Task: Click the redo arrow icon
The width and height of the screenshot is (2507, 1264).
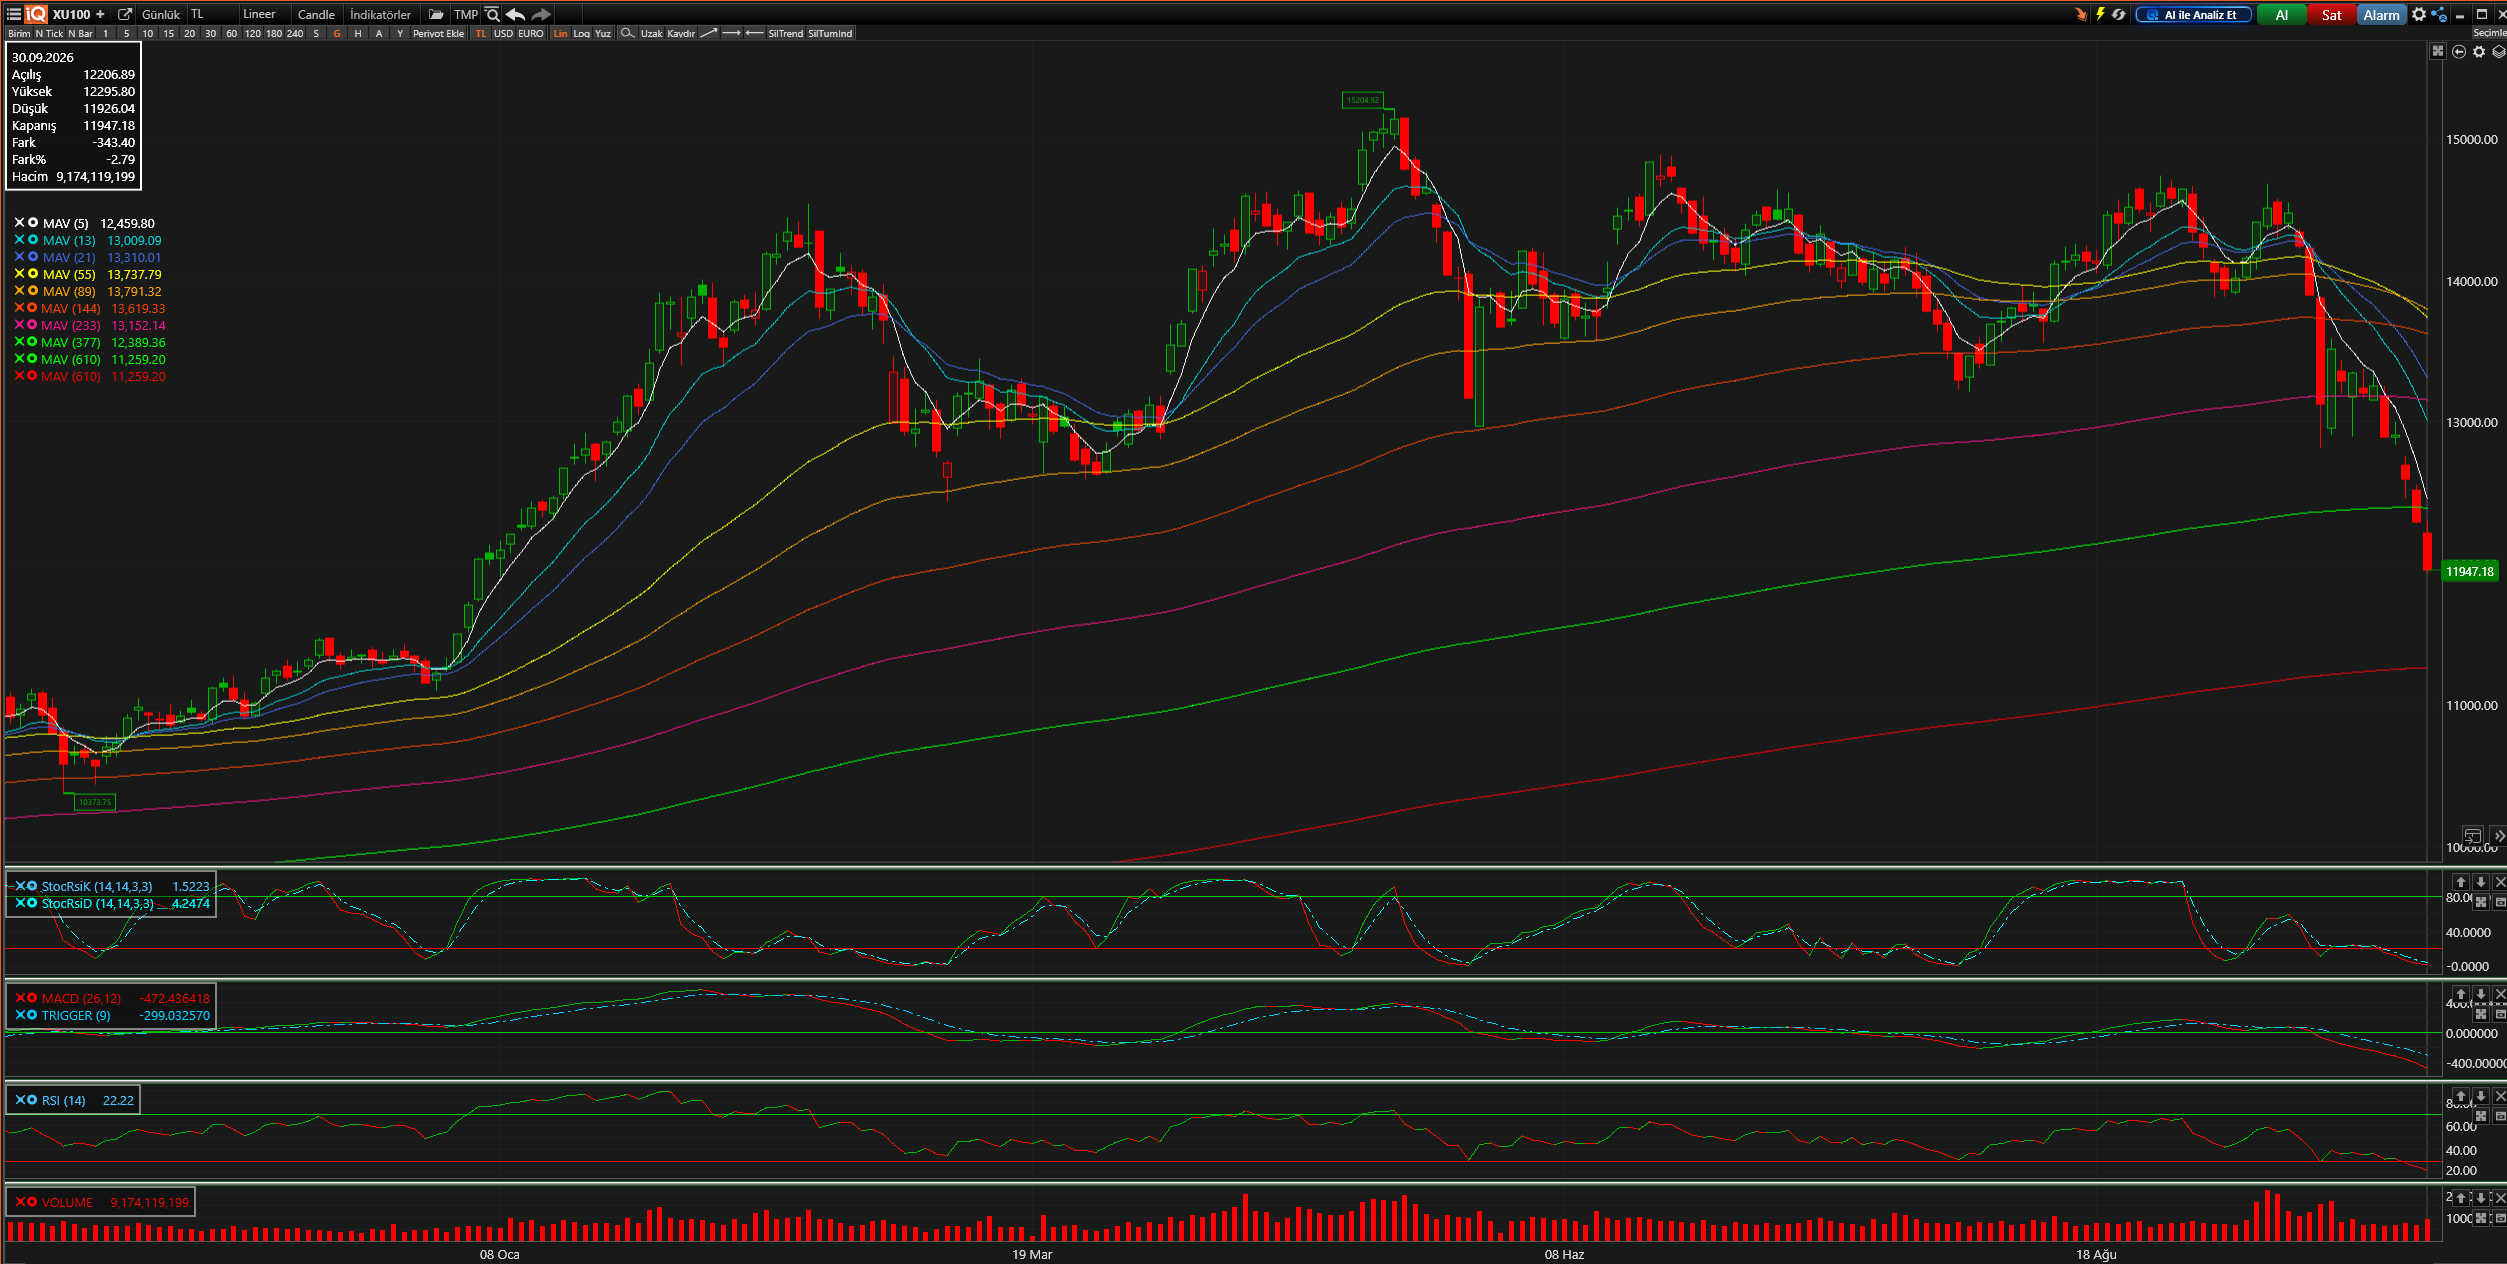Action: point(541,14)
